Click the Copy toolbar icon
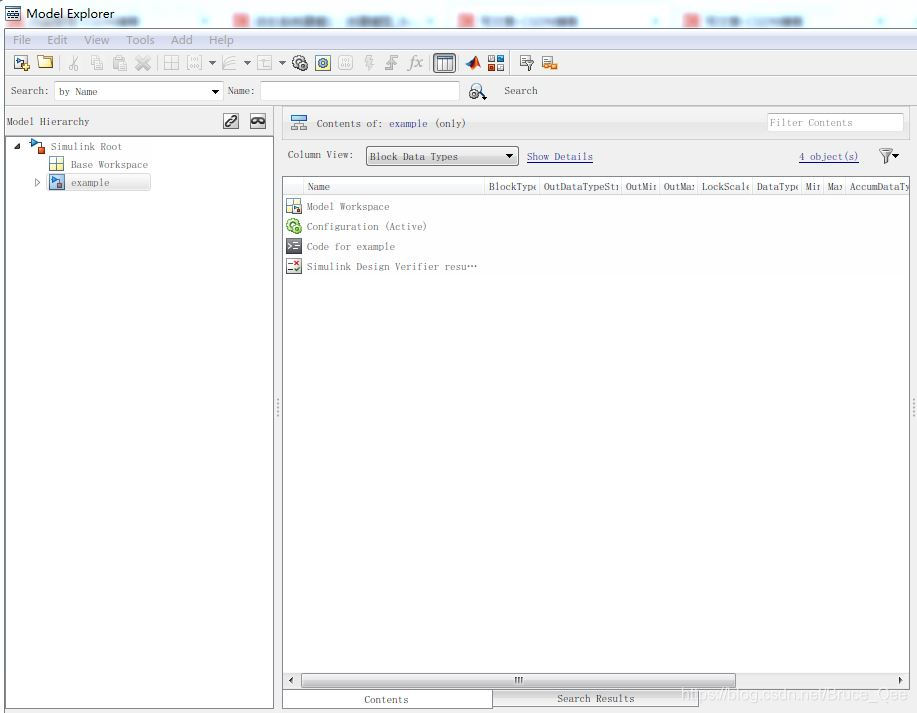Screen dimensions: 917x713 [x=96, y=63]
